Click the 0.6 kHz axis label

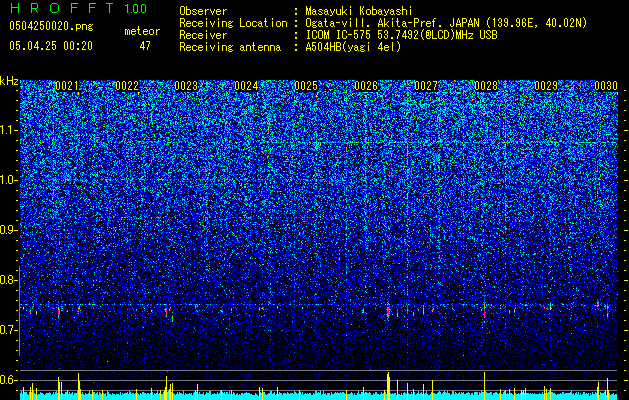(x=9, y=380)
